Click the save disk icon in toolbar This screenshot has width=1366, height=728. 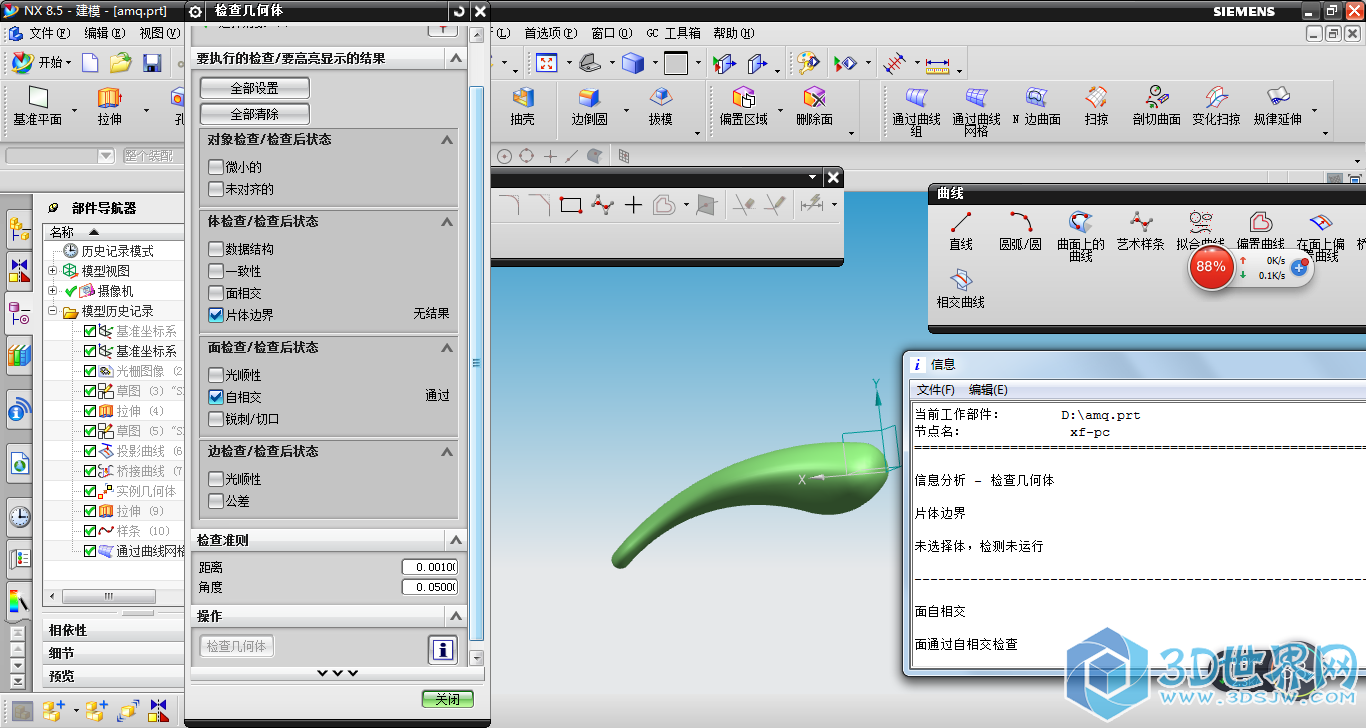[x=152, y=63]
